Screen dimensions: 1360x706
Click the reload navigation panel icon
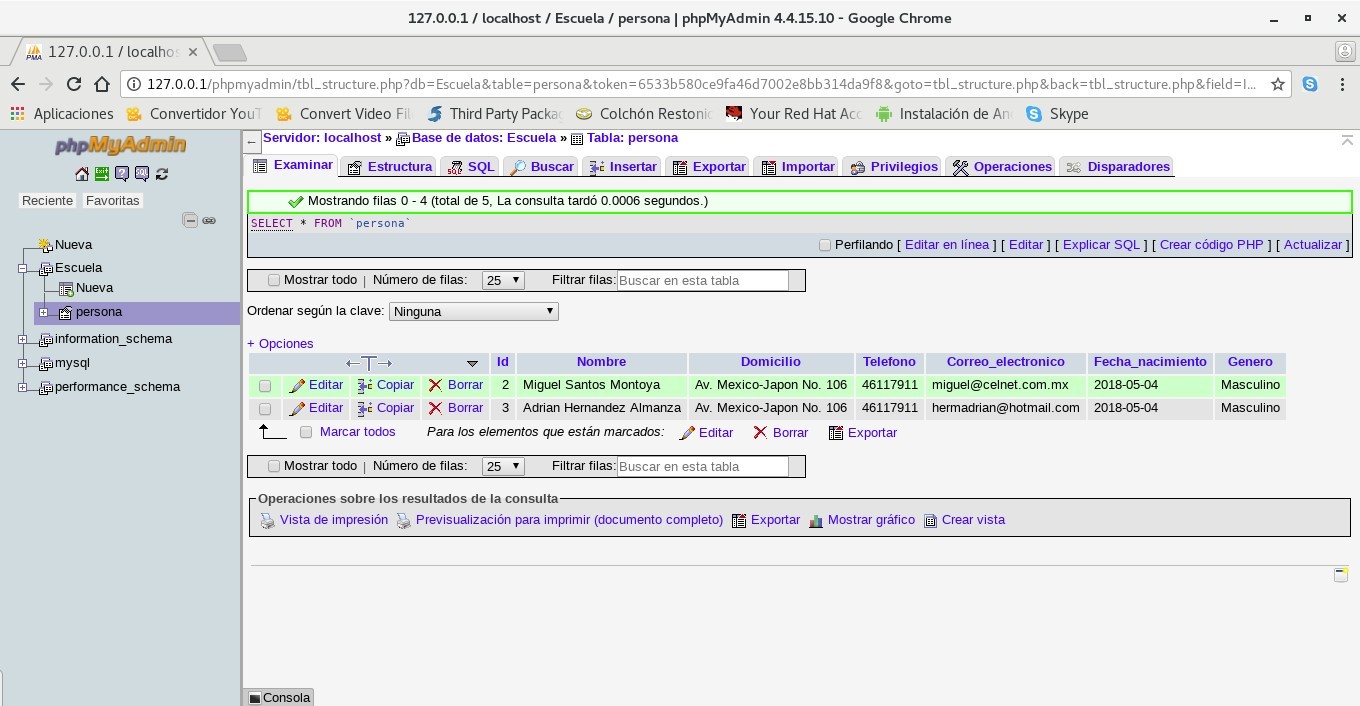(162, 174)
